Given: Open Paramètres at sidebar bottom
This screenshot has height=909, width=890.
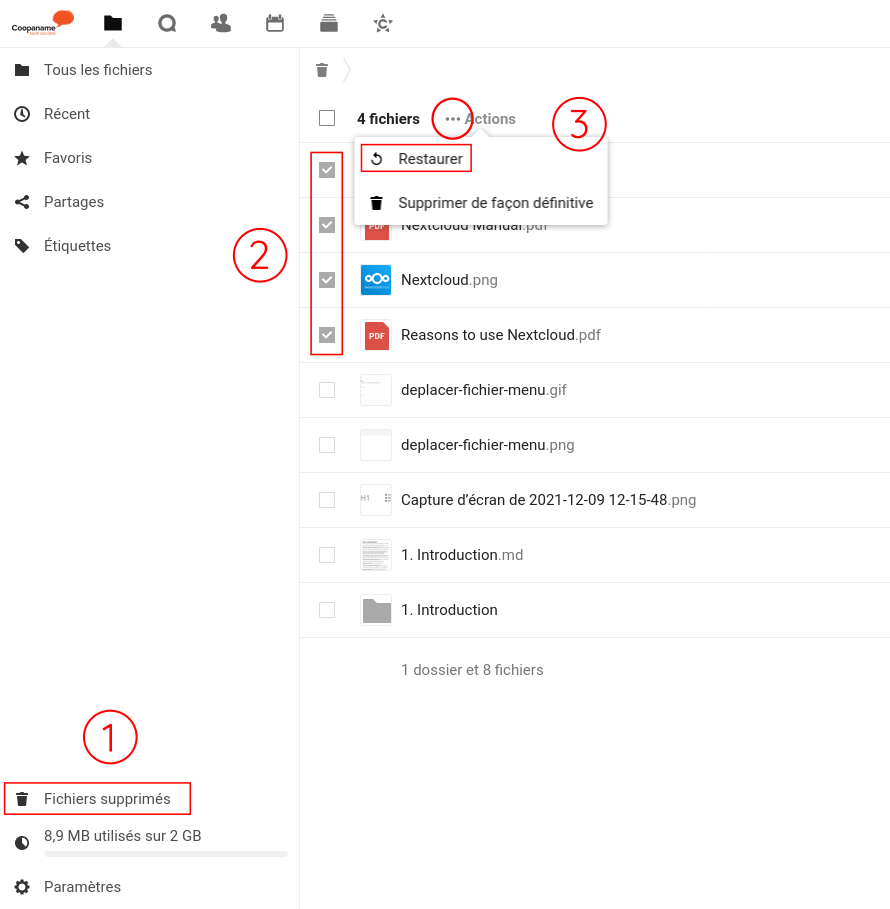Looking at the screenshot, I should [82, 887].
